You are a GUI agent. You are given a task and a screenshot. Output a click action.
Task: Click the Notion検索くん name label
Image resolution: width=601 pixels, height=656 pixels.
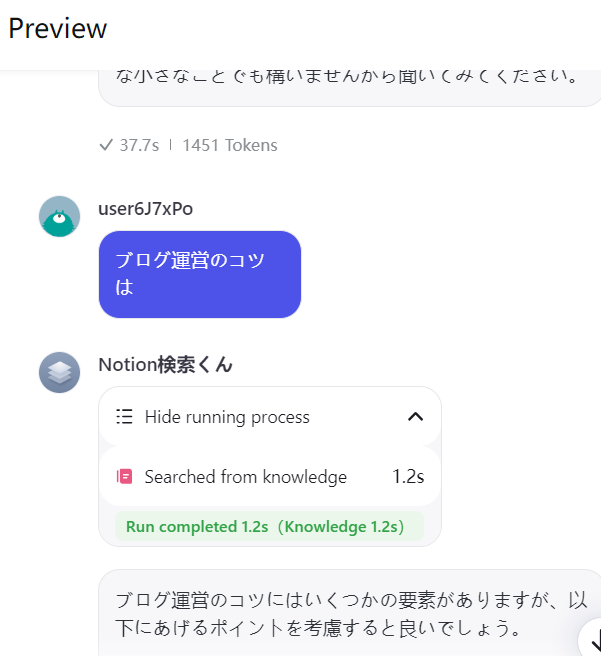(166, 364)
